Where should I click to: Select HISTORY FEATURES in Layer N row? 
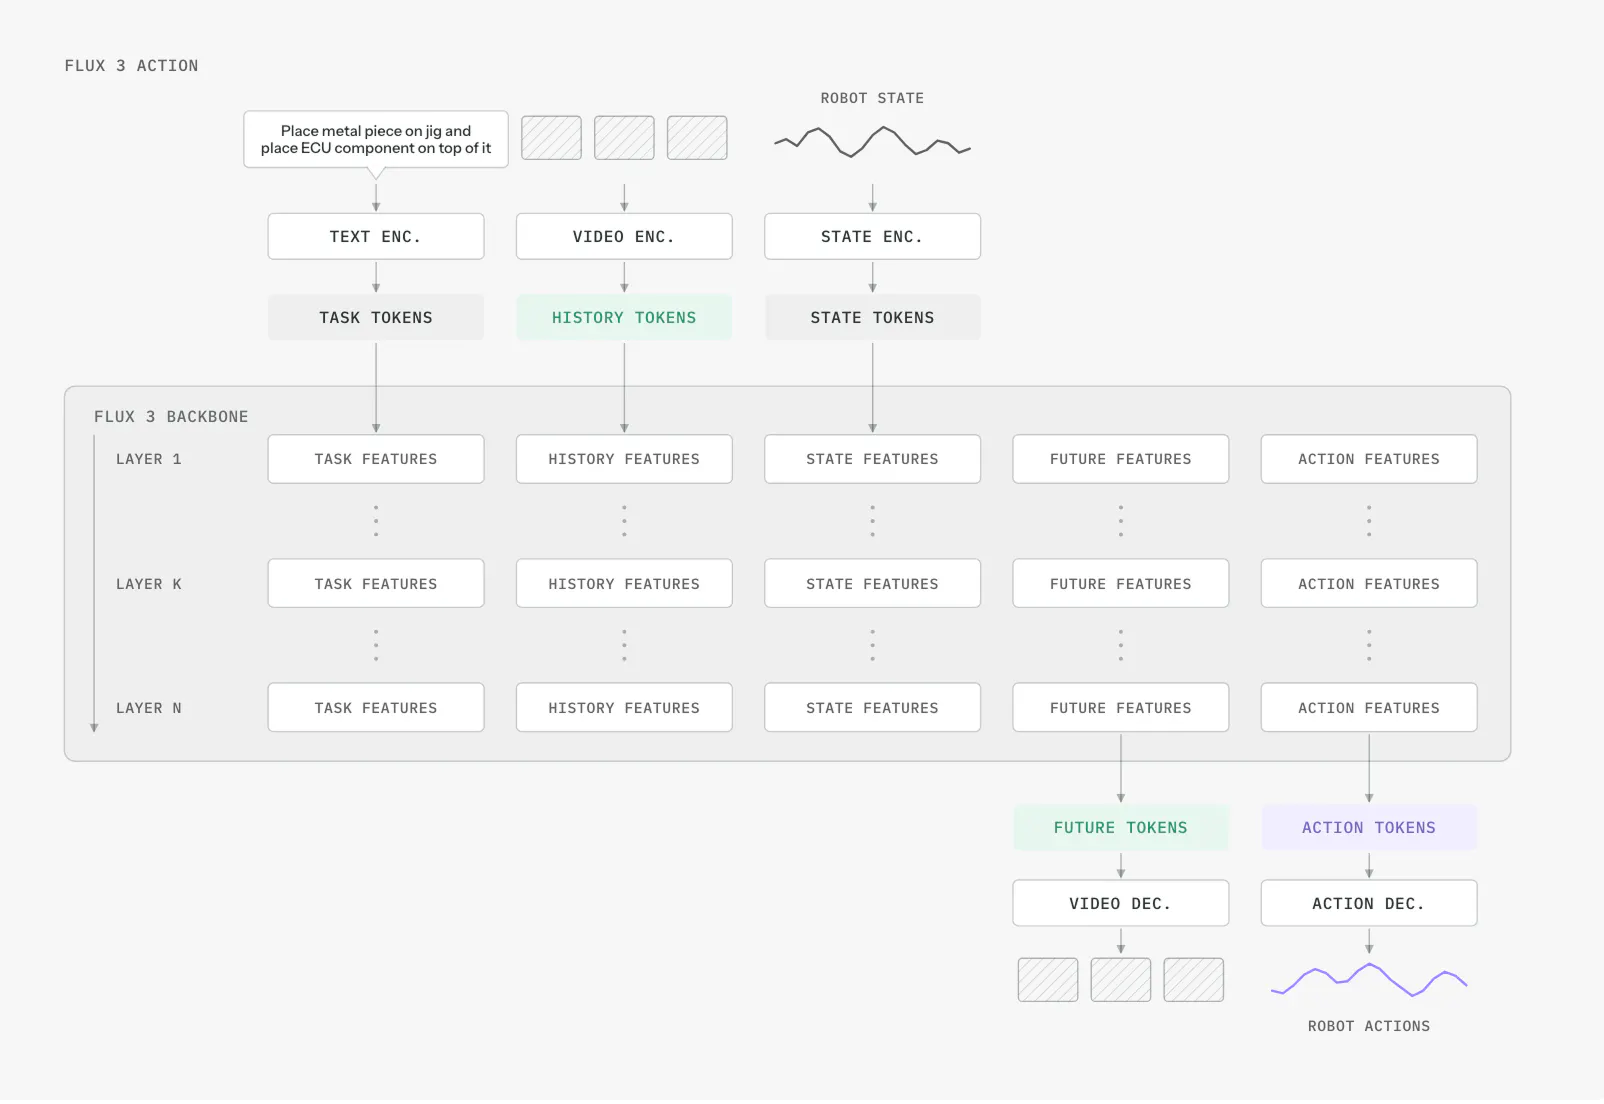click(624, 708)
